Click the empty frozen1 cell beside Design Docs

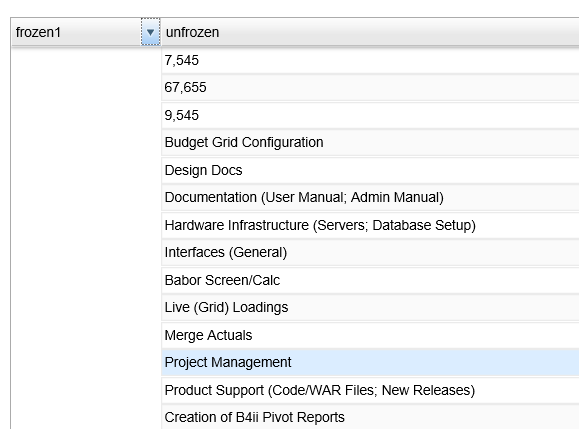coord(86,171)
